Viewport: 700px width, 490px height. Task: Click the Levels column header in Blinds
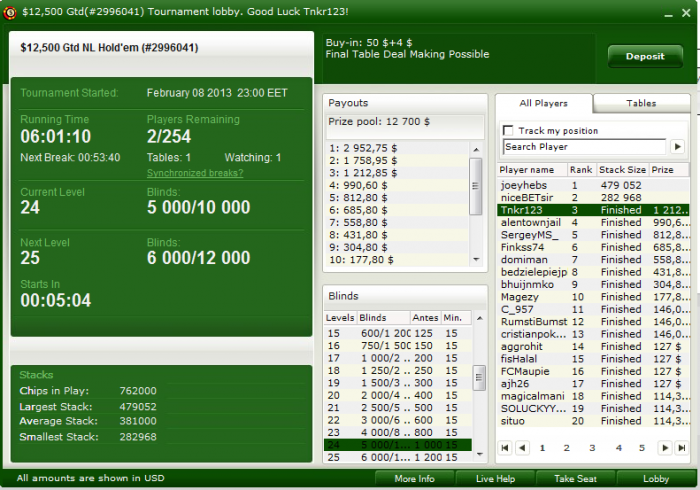tap(340, 318)
